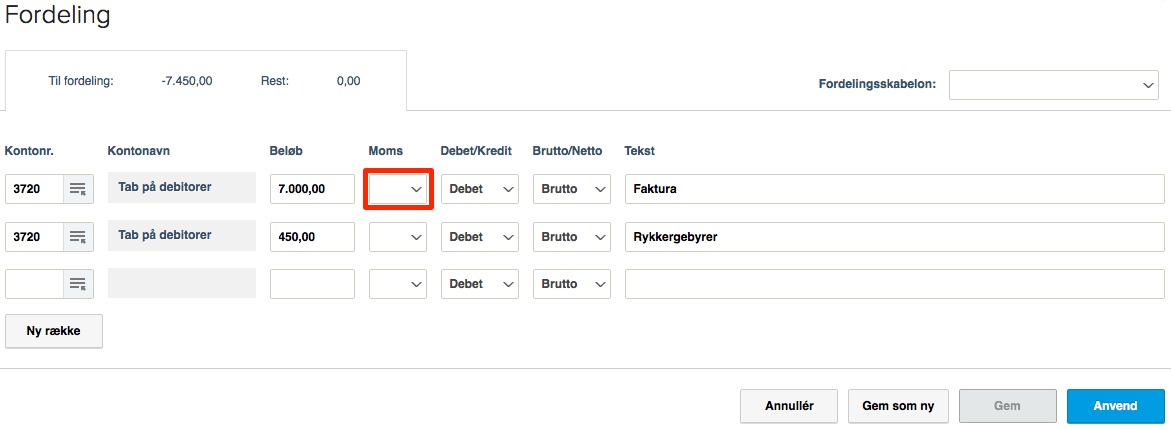Open Debet/Kredit dropdown in the Faktura row
Screen dimensions: 1171x430
pyautogui.click(x=480, y=189)
